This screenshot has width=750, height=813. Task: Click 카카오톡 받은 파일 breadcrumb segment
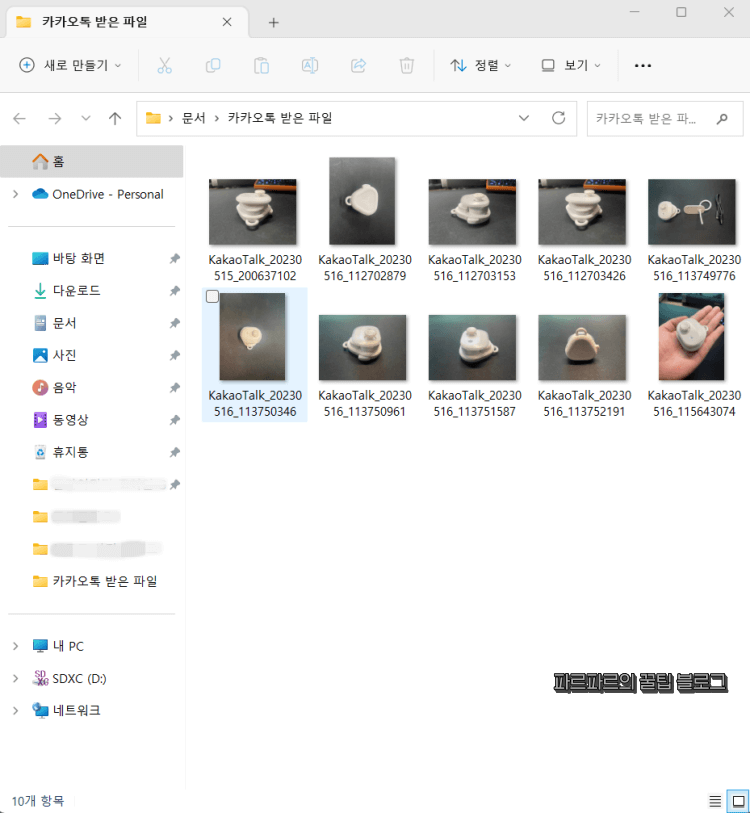pos(280,118)
